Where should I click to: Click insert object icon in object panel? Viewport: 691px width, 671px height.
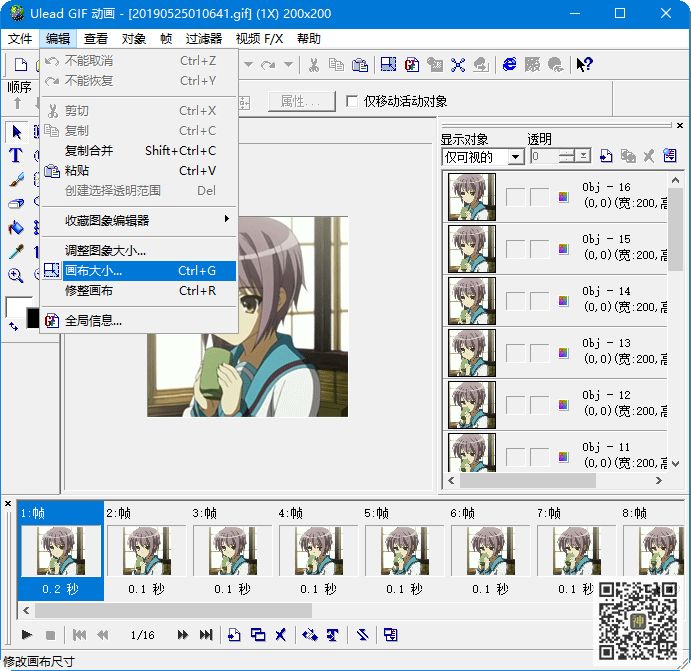pos(606,156)
